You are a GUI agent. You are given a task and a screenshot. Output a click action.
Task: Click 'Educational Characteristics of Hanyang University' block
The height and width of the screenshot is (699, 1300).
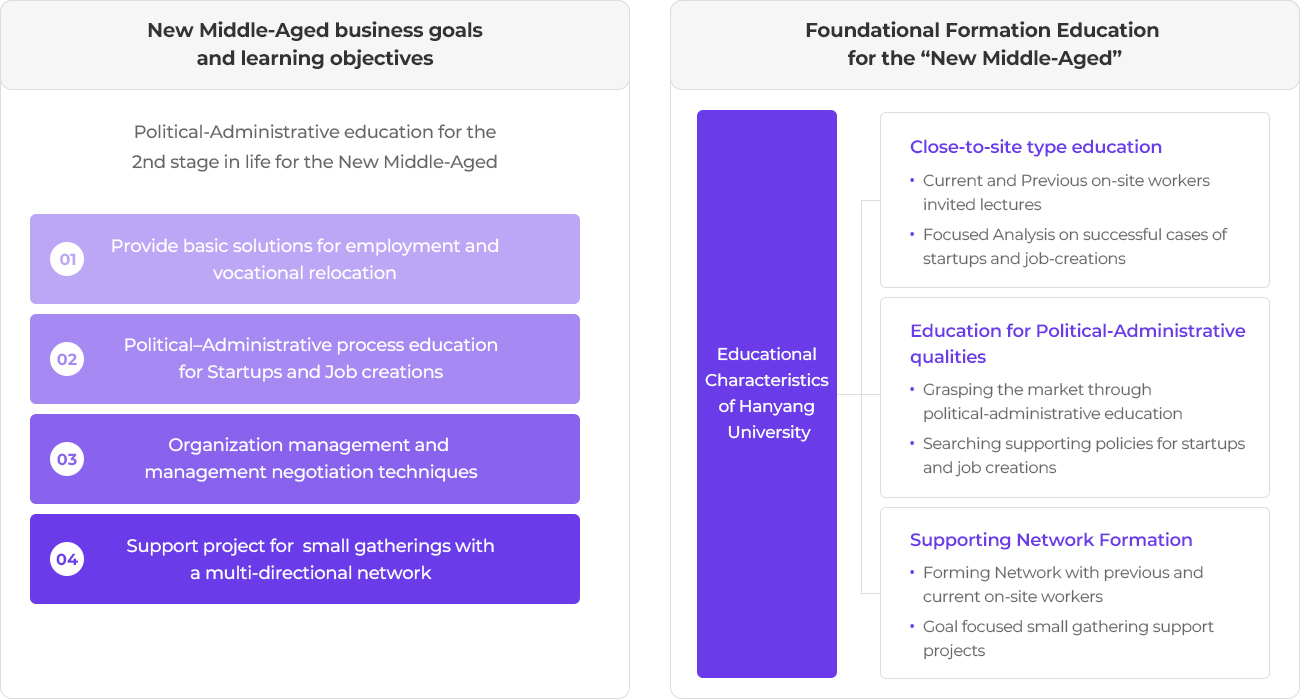767,394
